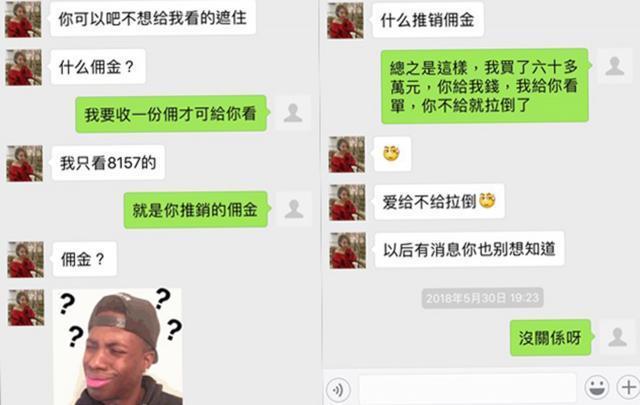Select the 你可以吧不想给我看的遮住 message bubble
The height and width of the screenshot is (405, 640).
(x=153, y=18)
